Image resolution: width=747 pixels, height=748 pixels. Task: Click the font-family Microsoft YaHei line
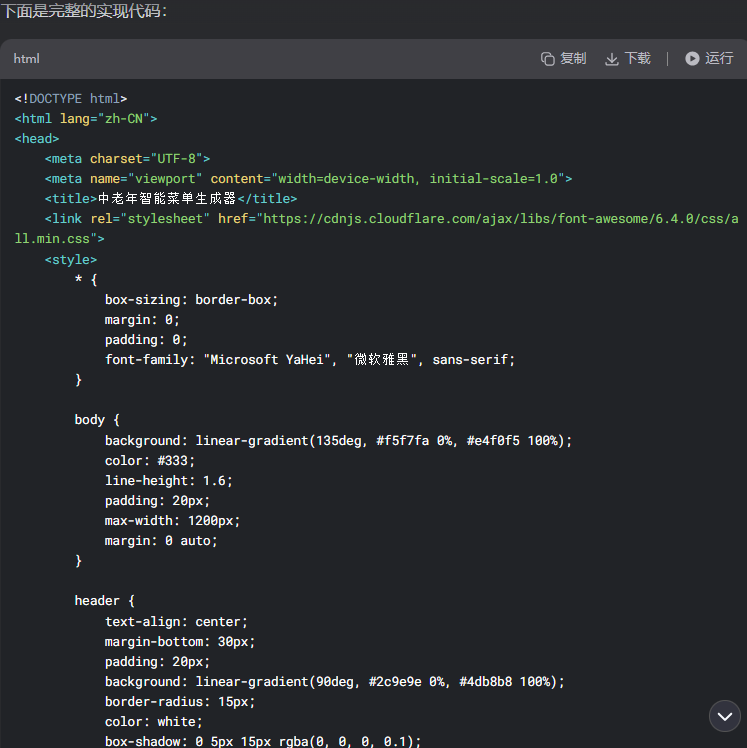[x=310, y=359]
